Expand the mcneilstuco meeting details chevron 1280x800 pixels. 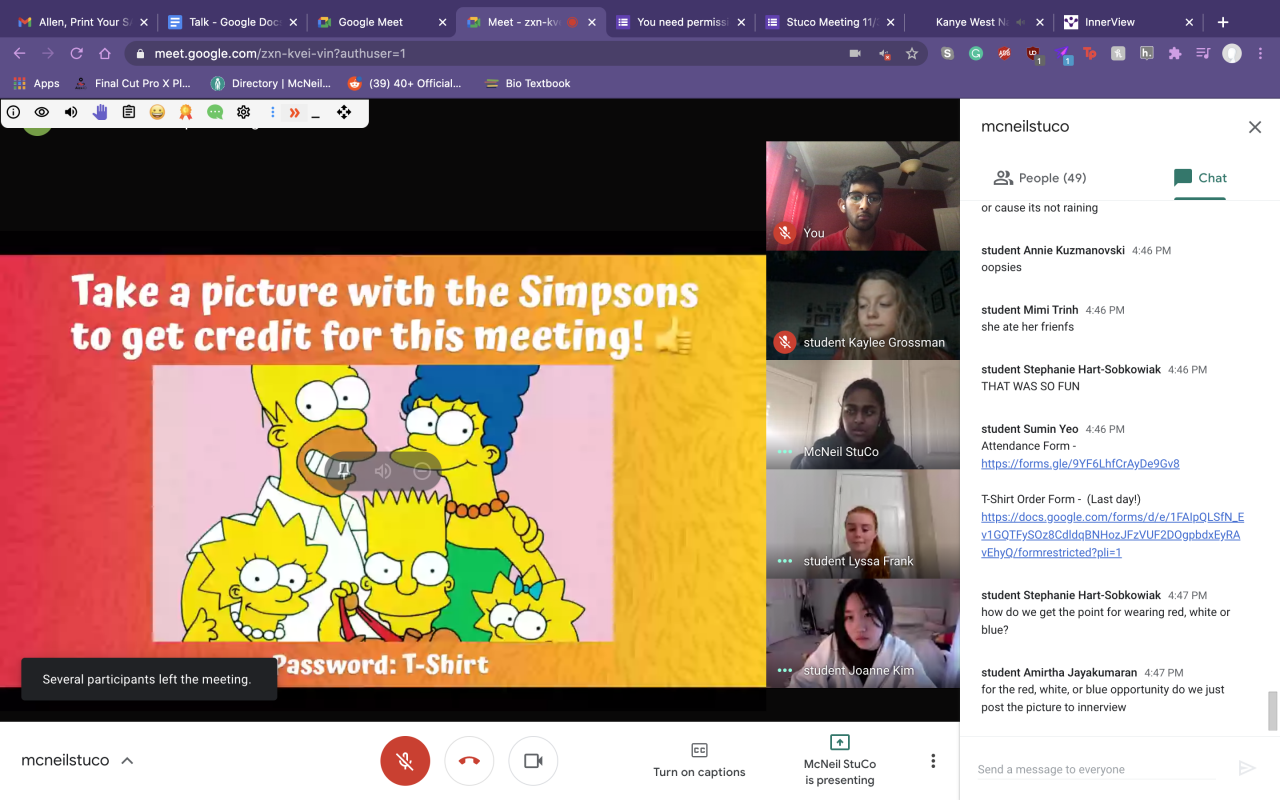[127, 761]
